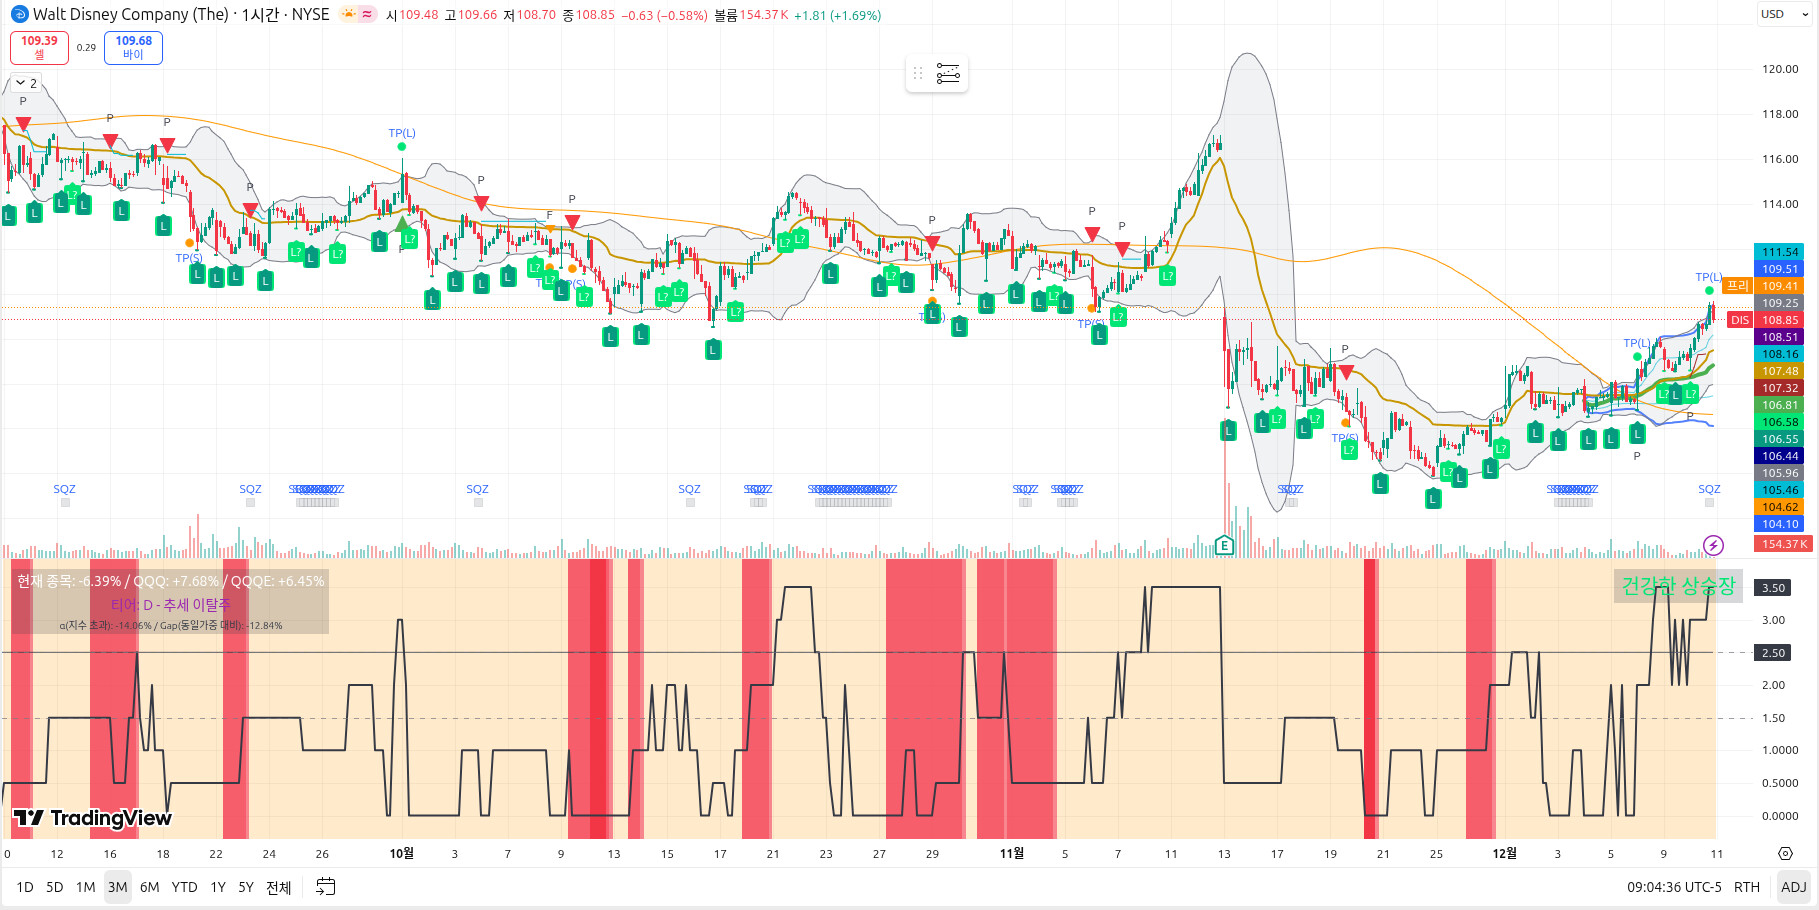Open the floating toolbar settings icon
Viewport: 1819px width, 910px height.
point(948,73)
